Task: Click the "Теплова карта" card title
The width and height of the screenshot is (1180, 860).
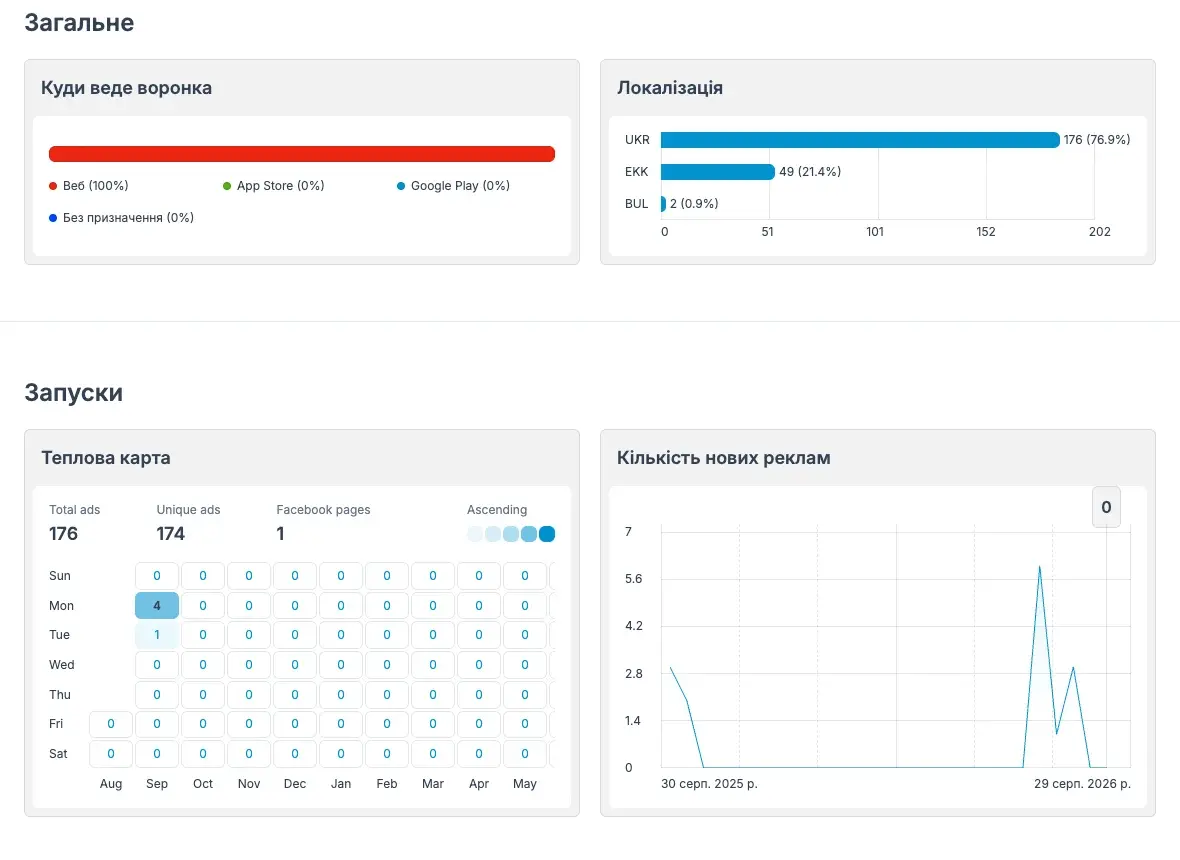Action: point(106,457)
